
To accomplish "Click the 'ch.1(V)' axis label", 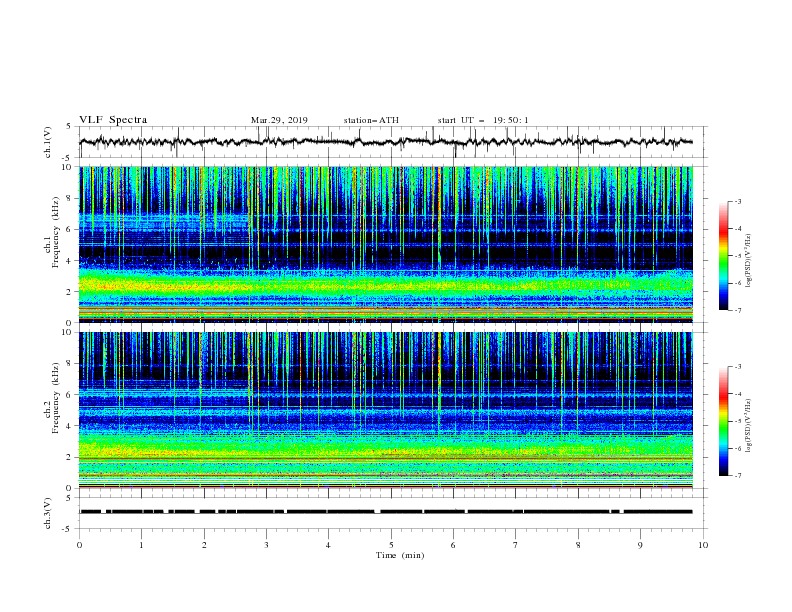I will (48, 142).
